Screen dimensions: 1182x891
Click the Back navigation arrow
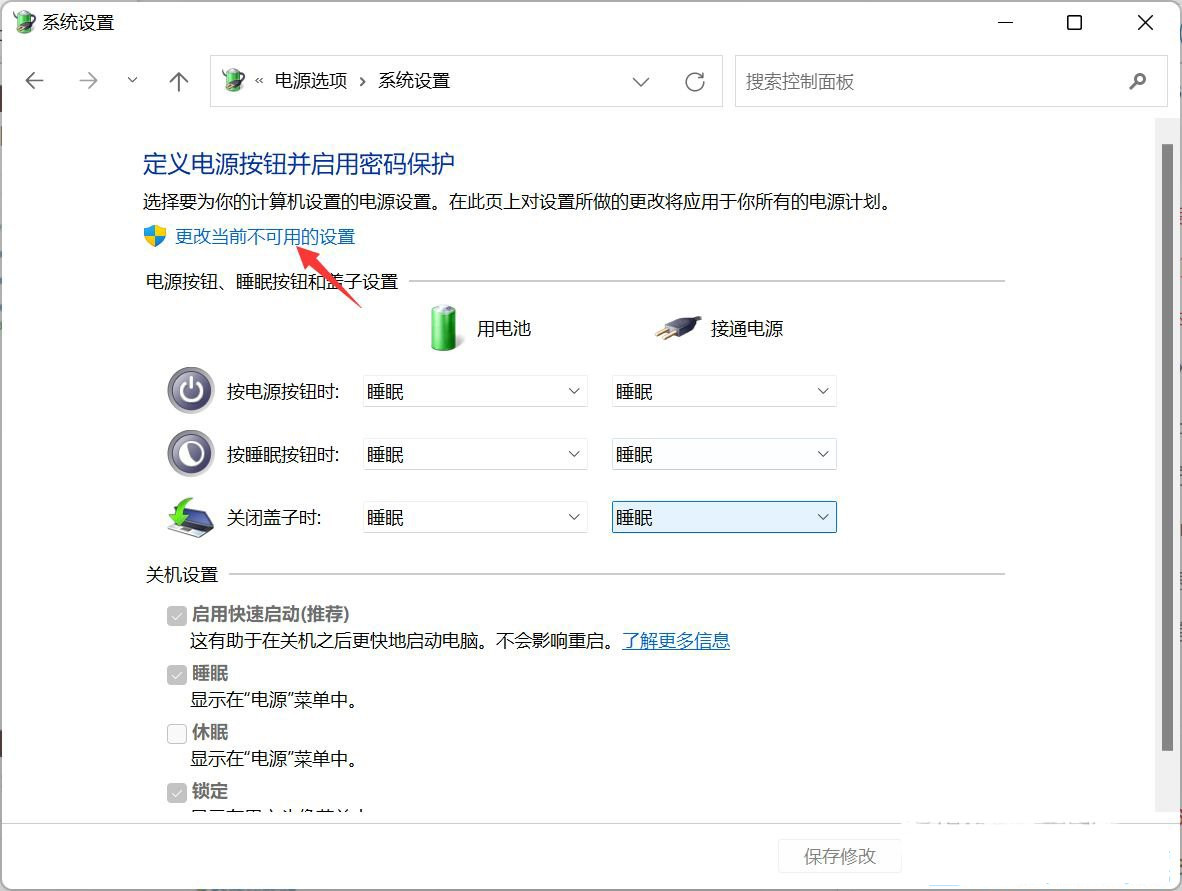35,81
